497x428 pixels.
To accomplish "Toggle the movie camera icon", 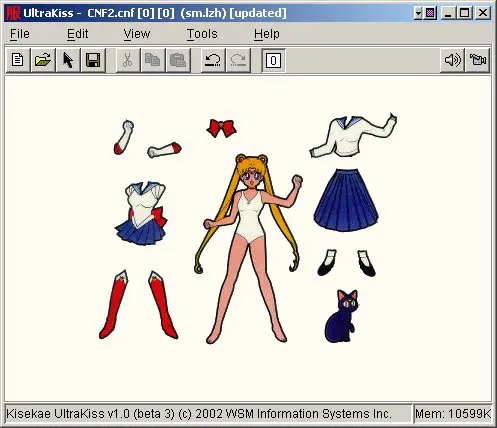I will coord(478,60).
